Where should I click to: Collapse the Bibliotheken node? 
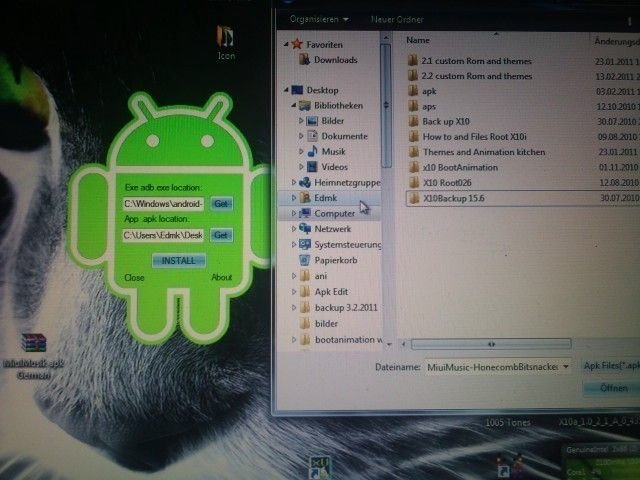click(293, 105)
